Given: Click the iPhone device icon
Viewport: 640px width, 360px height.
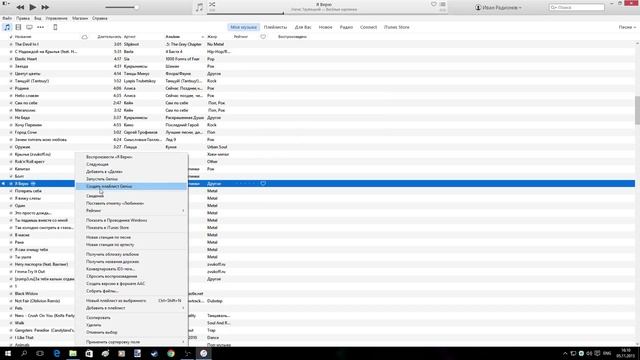Looking at the screenshot, I should coord(55,27).
